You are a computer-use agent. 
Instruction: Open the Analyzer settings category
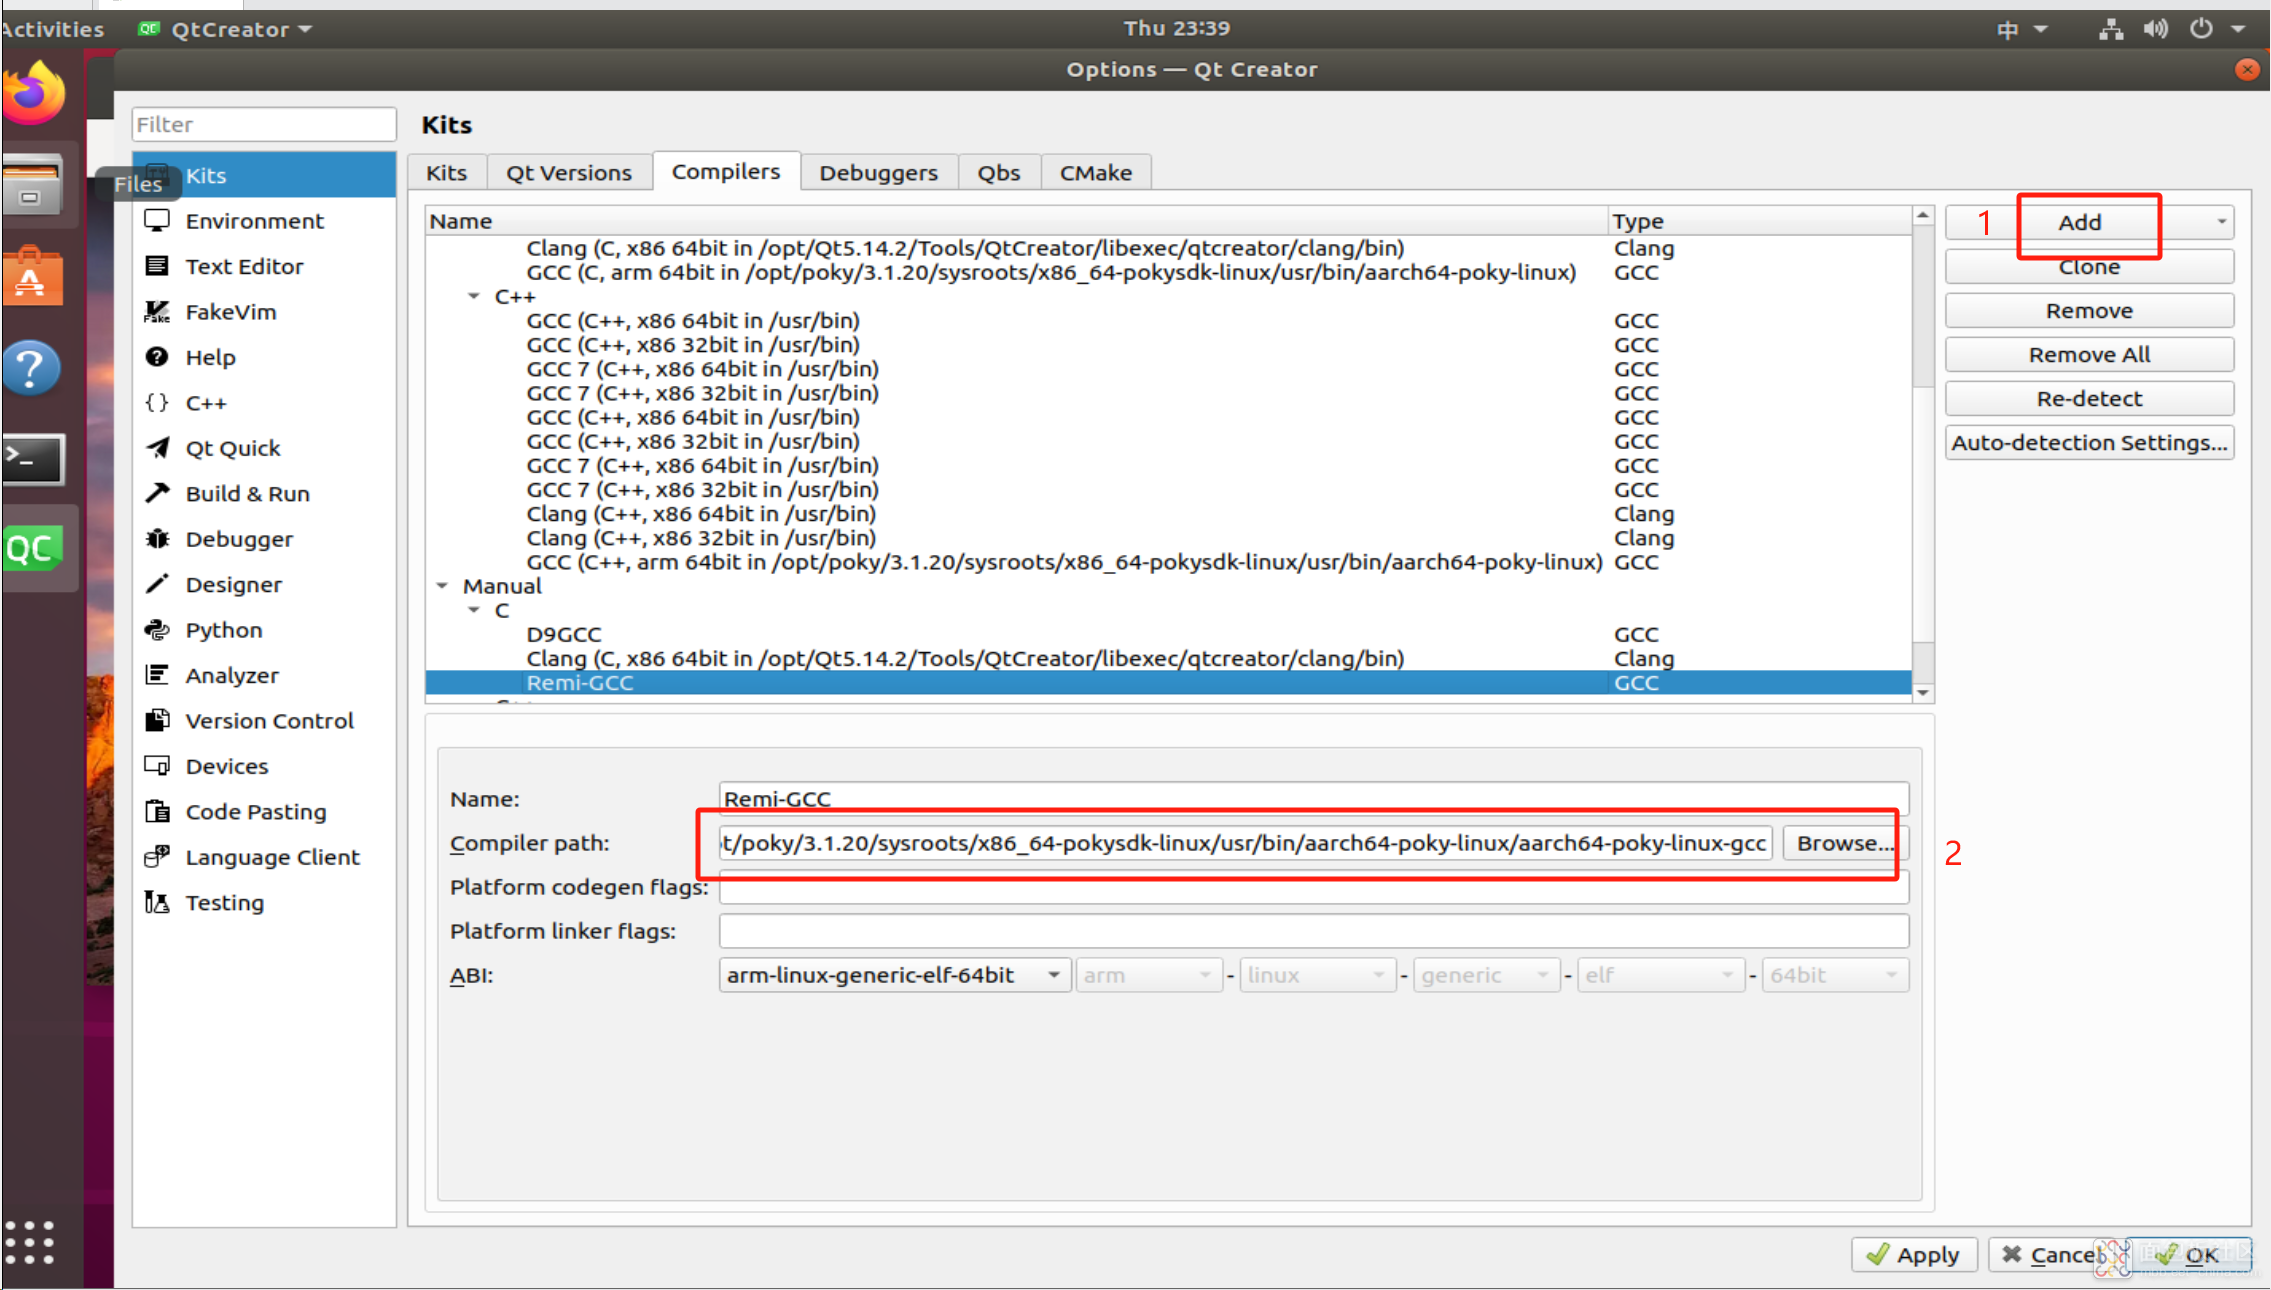[x=264, y=676]
